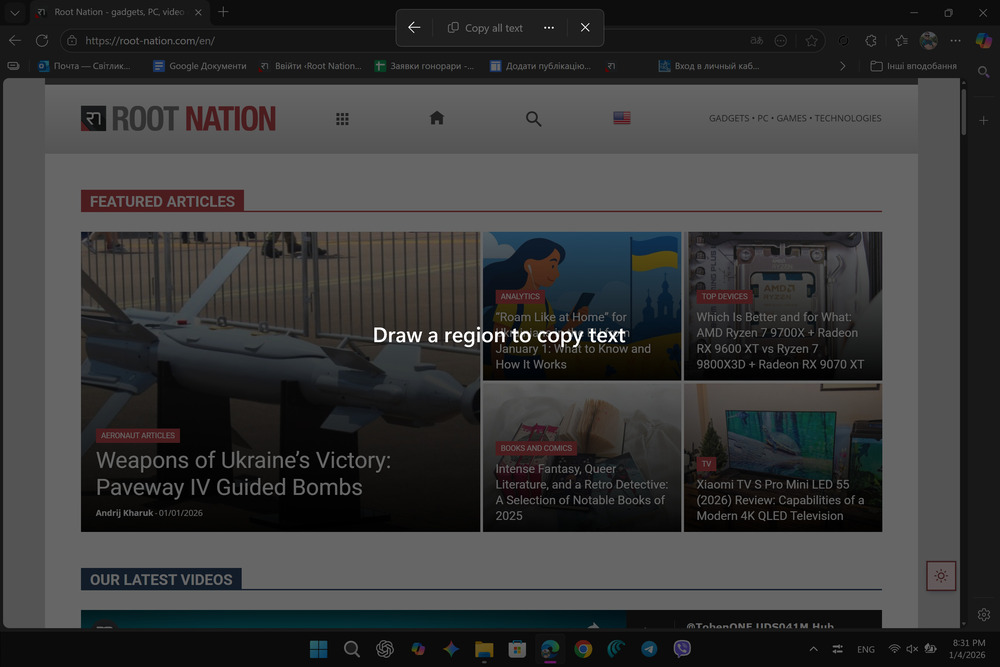Click the TOP DEVICES category tag
1000x667 pixels.
click(724, 297)
